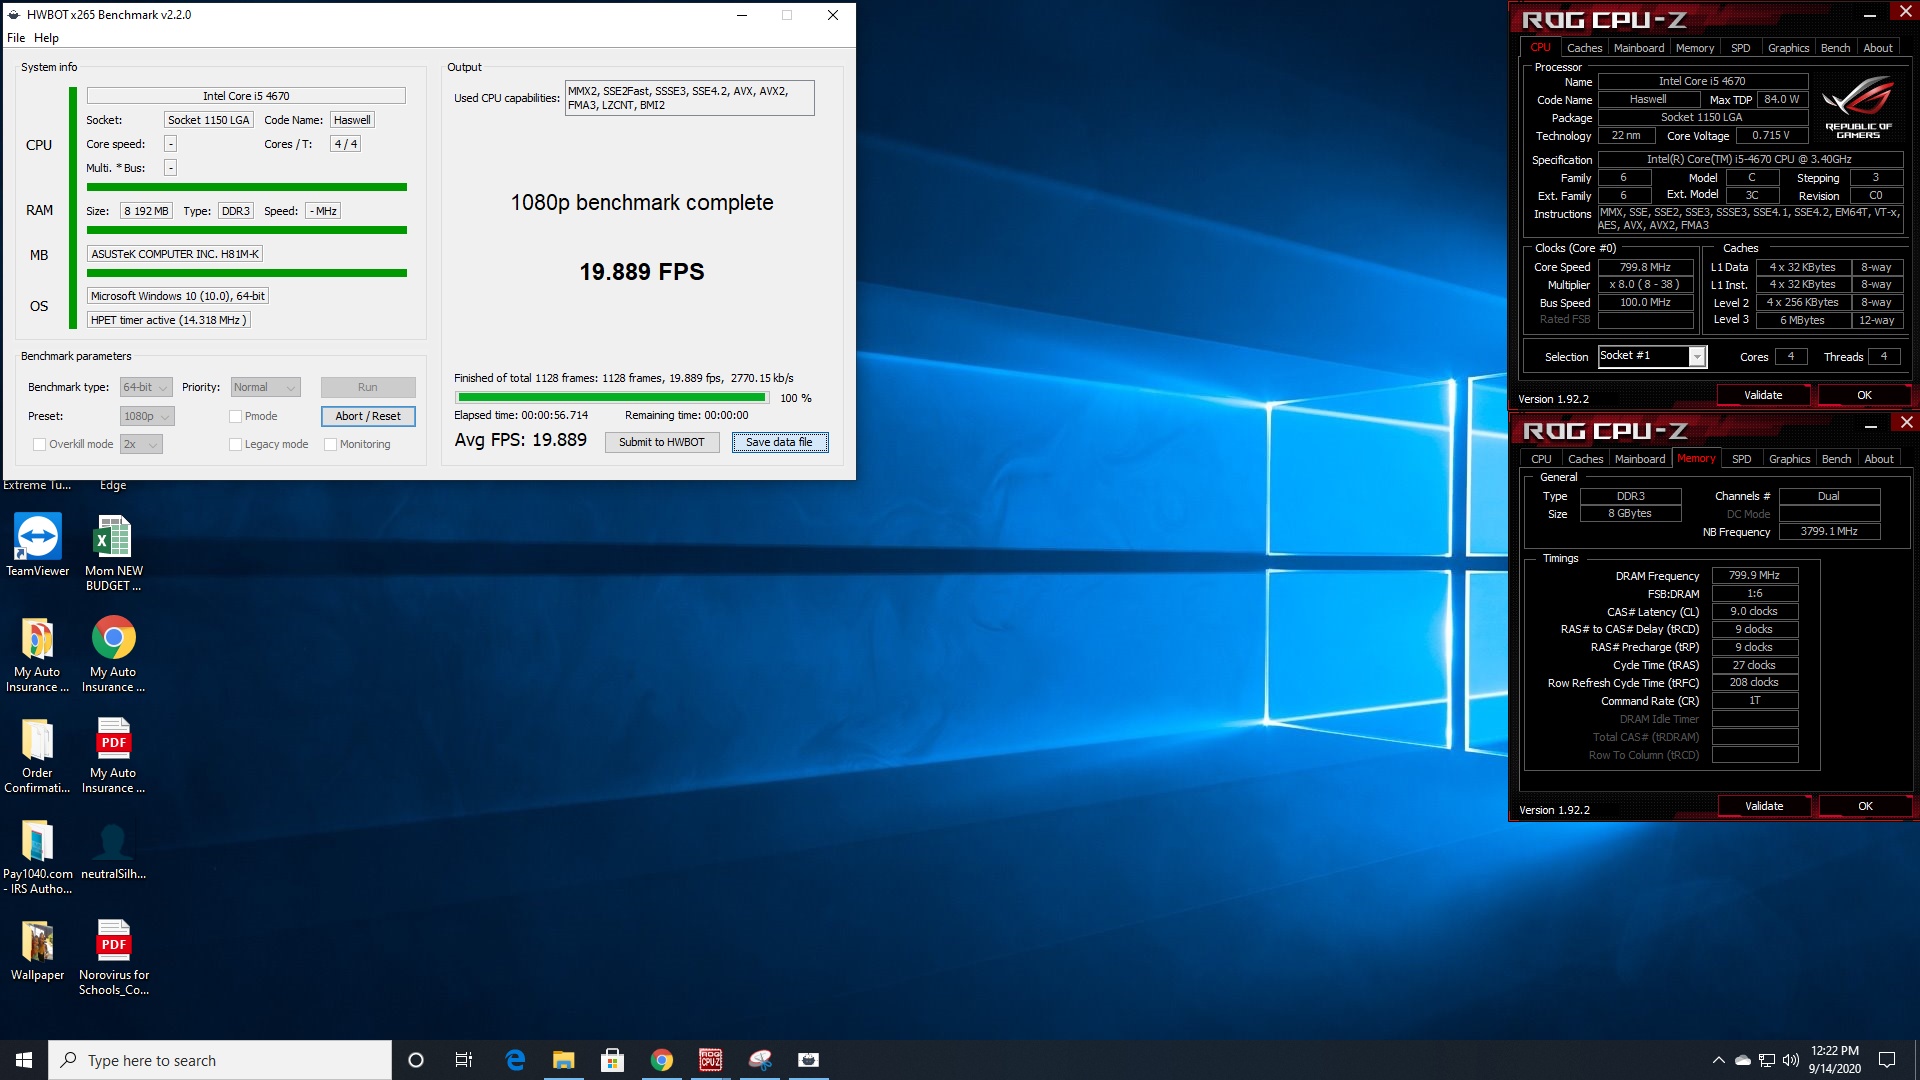
Task: Enable the Monitoring checkbox
Action: pyautogui.click(x=331, y=444)
